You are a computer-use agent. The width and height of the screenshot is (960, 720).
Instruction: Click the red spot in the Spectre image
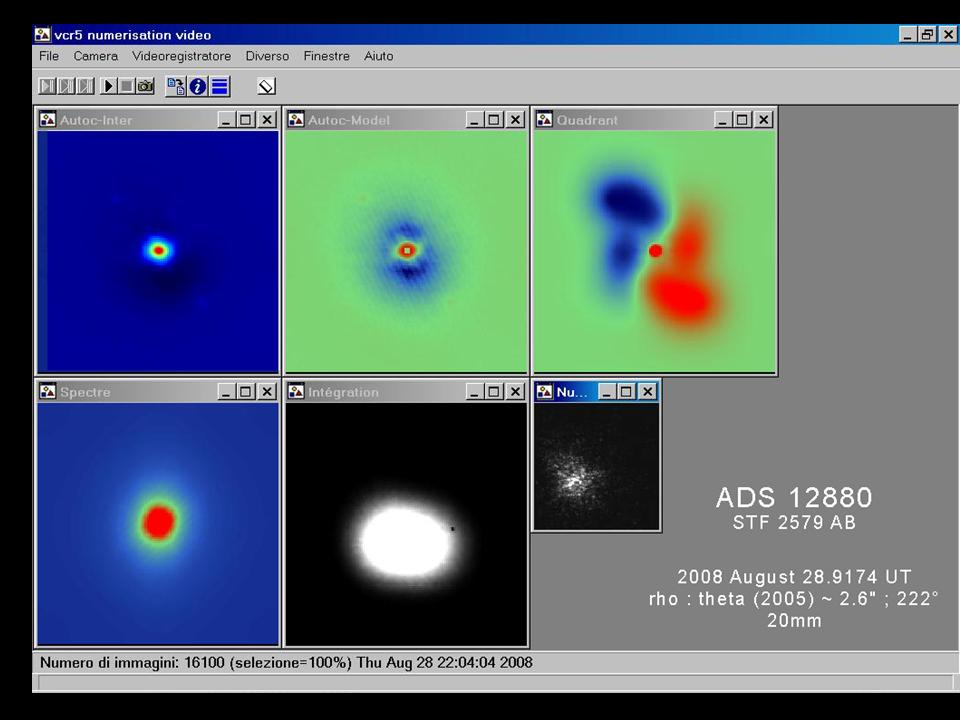(160, 521)
